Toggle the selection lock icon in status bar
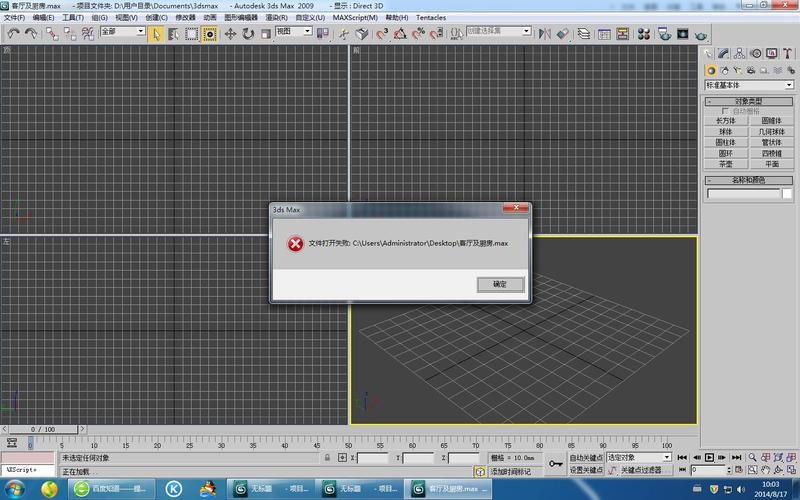Image resolution: width=800 pixels, height=500 pixels. 328,458
